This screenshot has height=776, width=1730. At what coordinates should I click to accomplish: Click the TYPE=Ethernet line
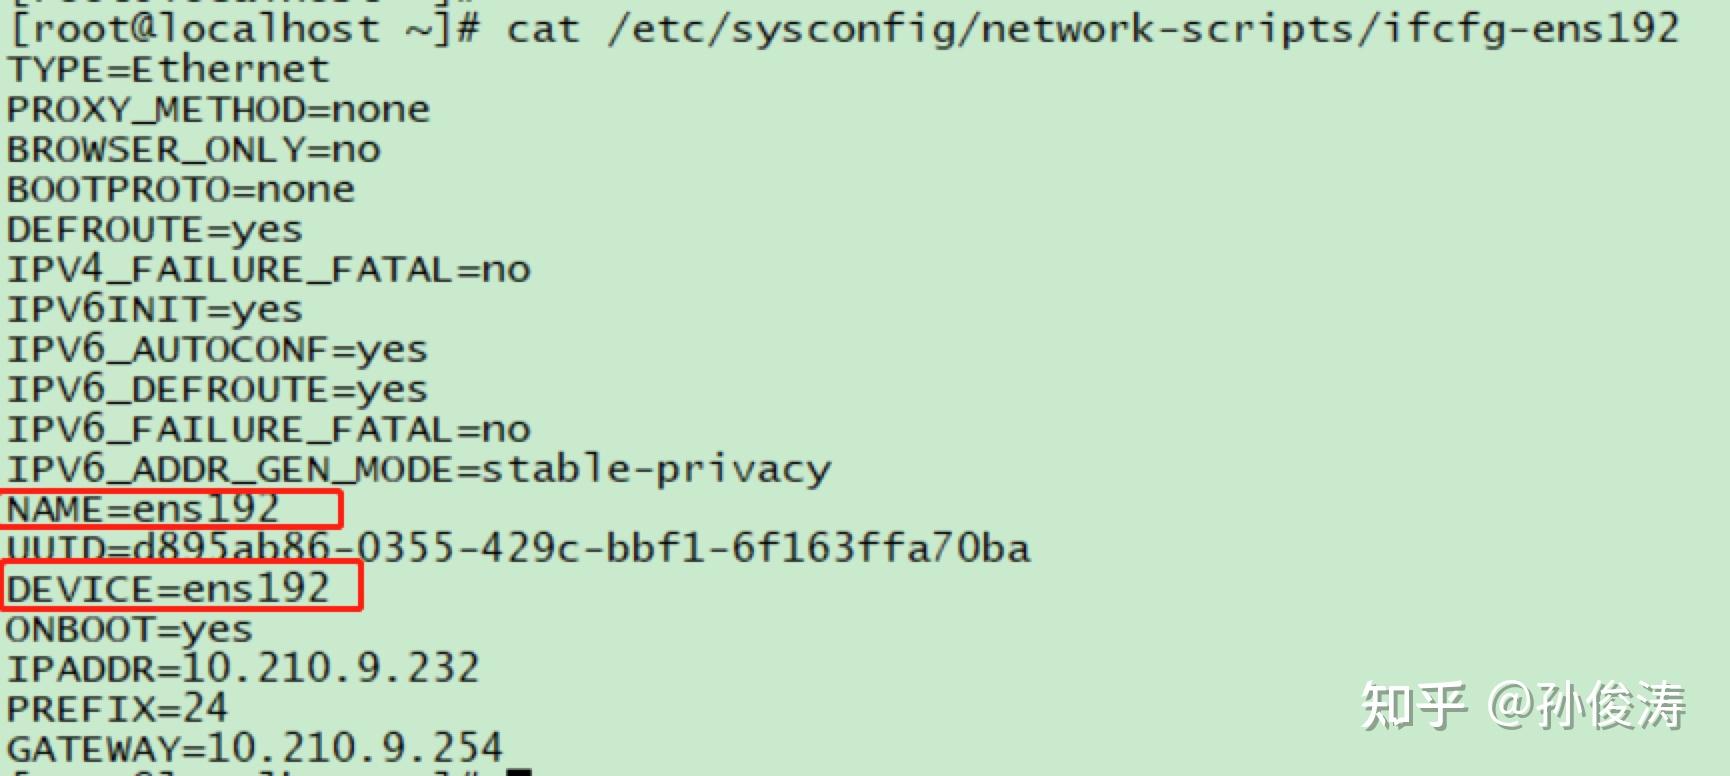[x=168, y=69]
